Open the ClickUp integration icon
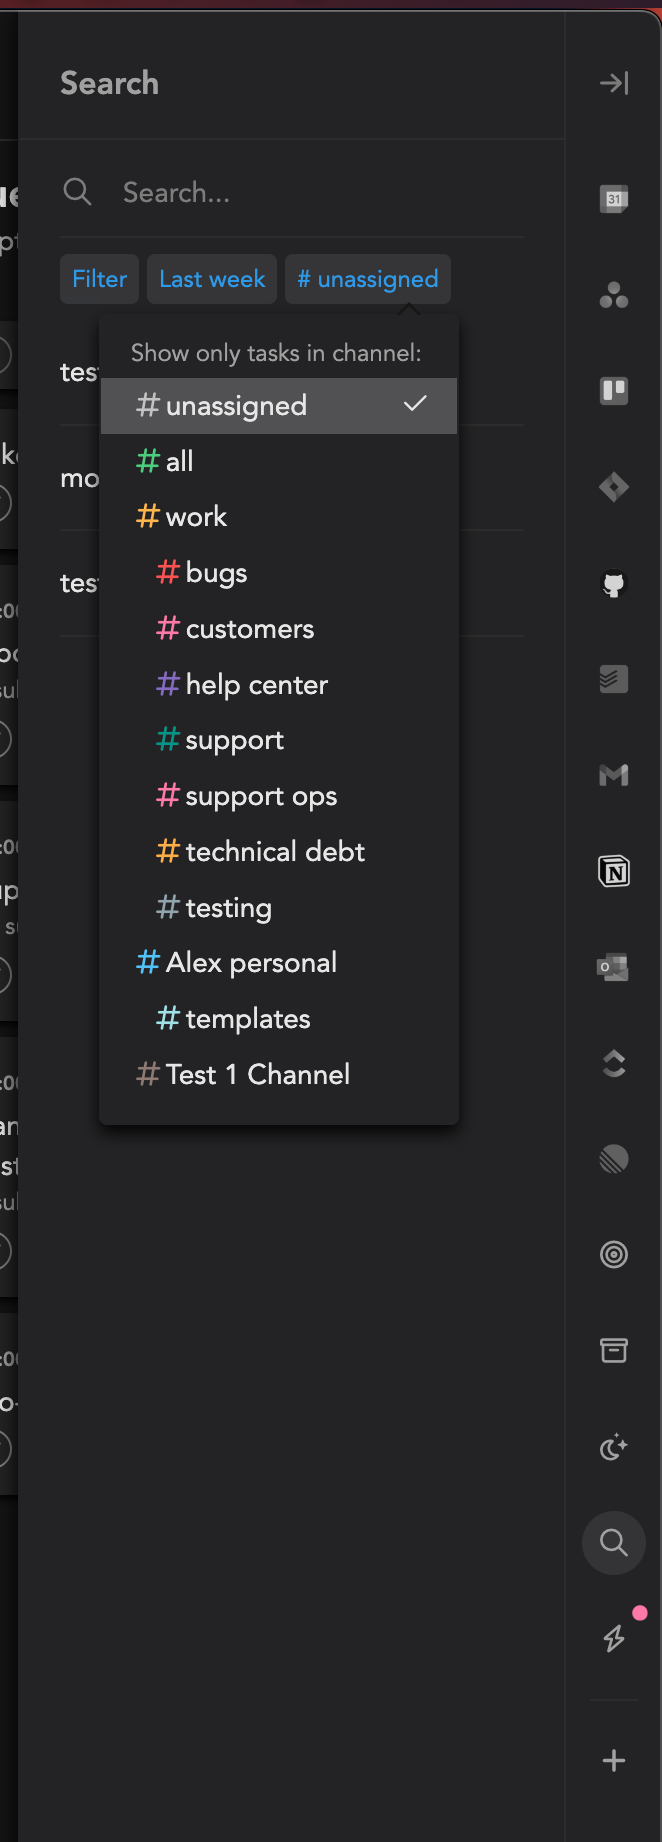Image resolution: width=662 pixels, height=1842 pixels. (x=614, y=1063)
